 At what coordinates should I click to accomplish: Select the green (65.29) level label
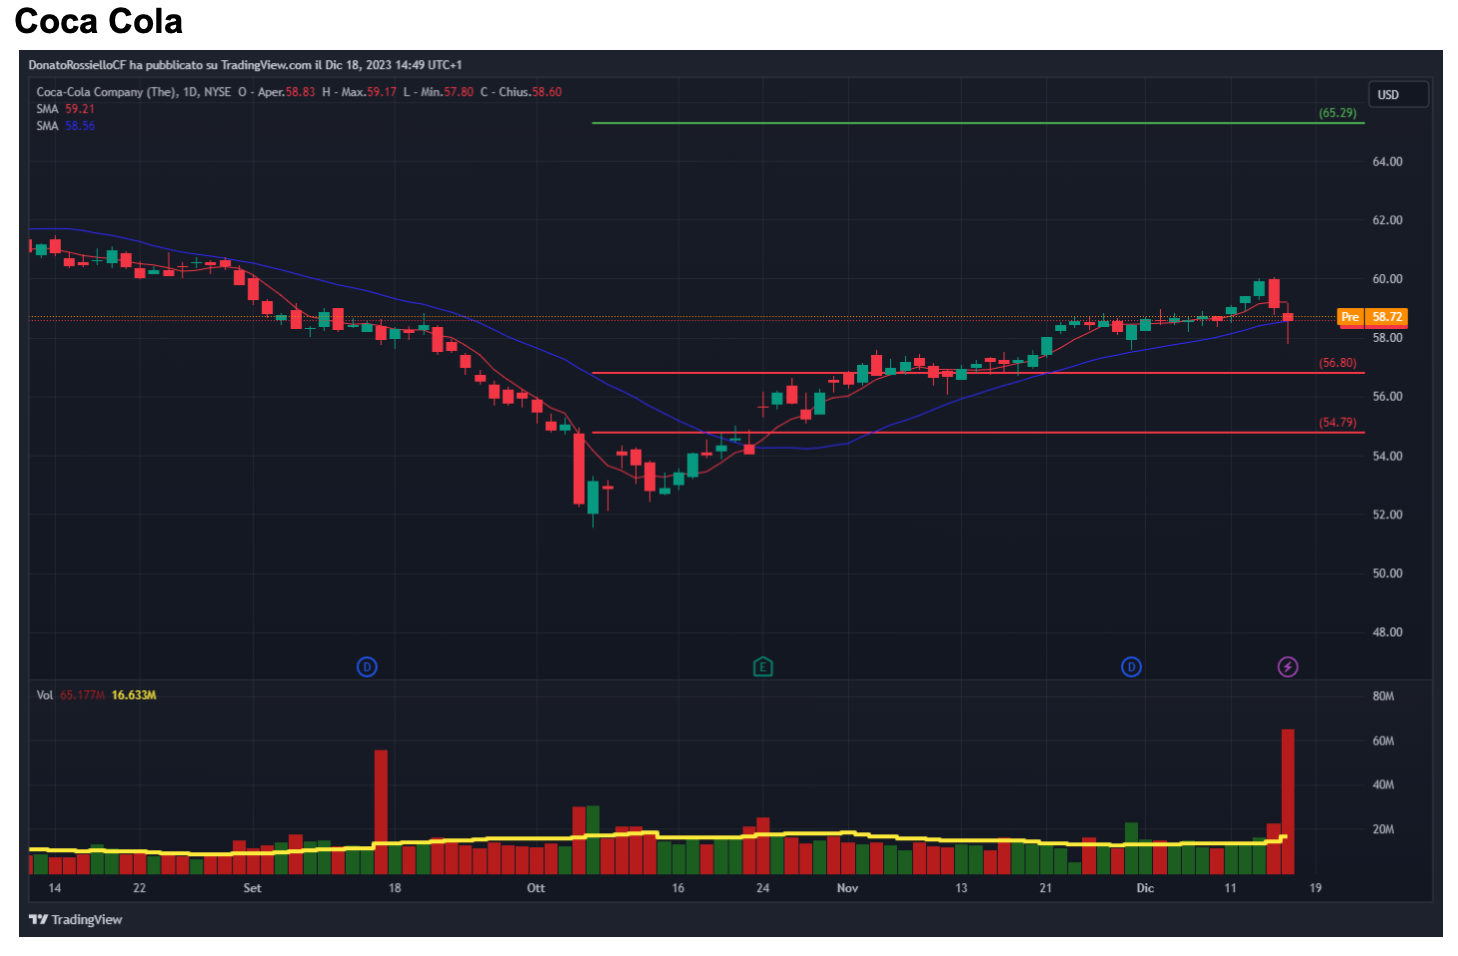click(x=1337, y=113)
